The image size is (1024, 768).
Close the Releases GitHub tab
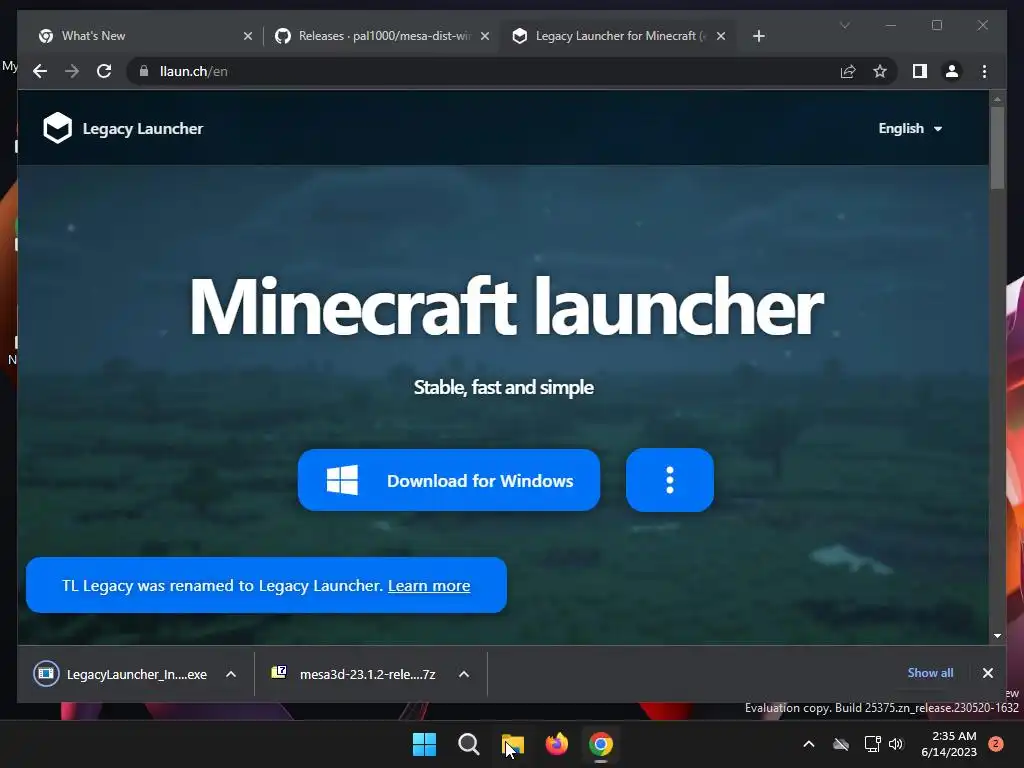coord(485,36)
